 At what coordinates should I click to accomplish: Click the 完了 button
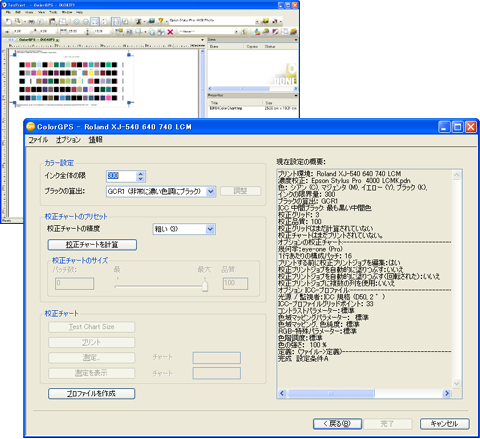click(x=388, y=424)
